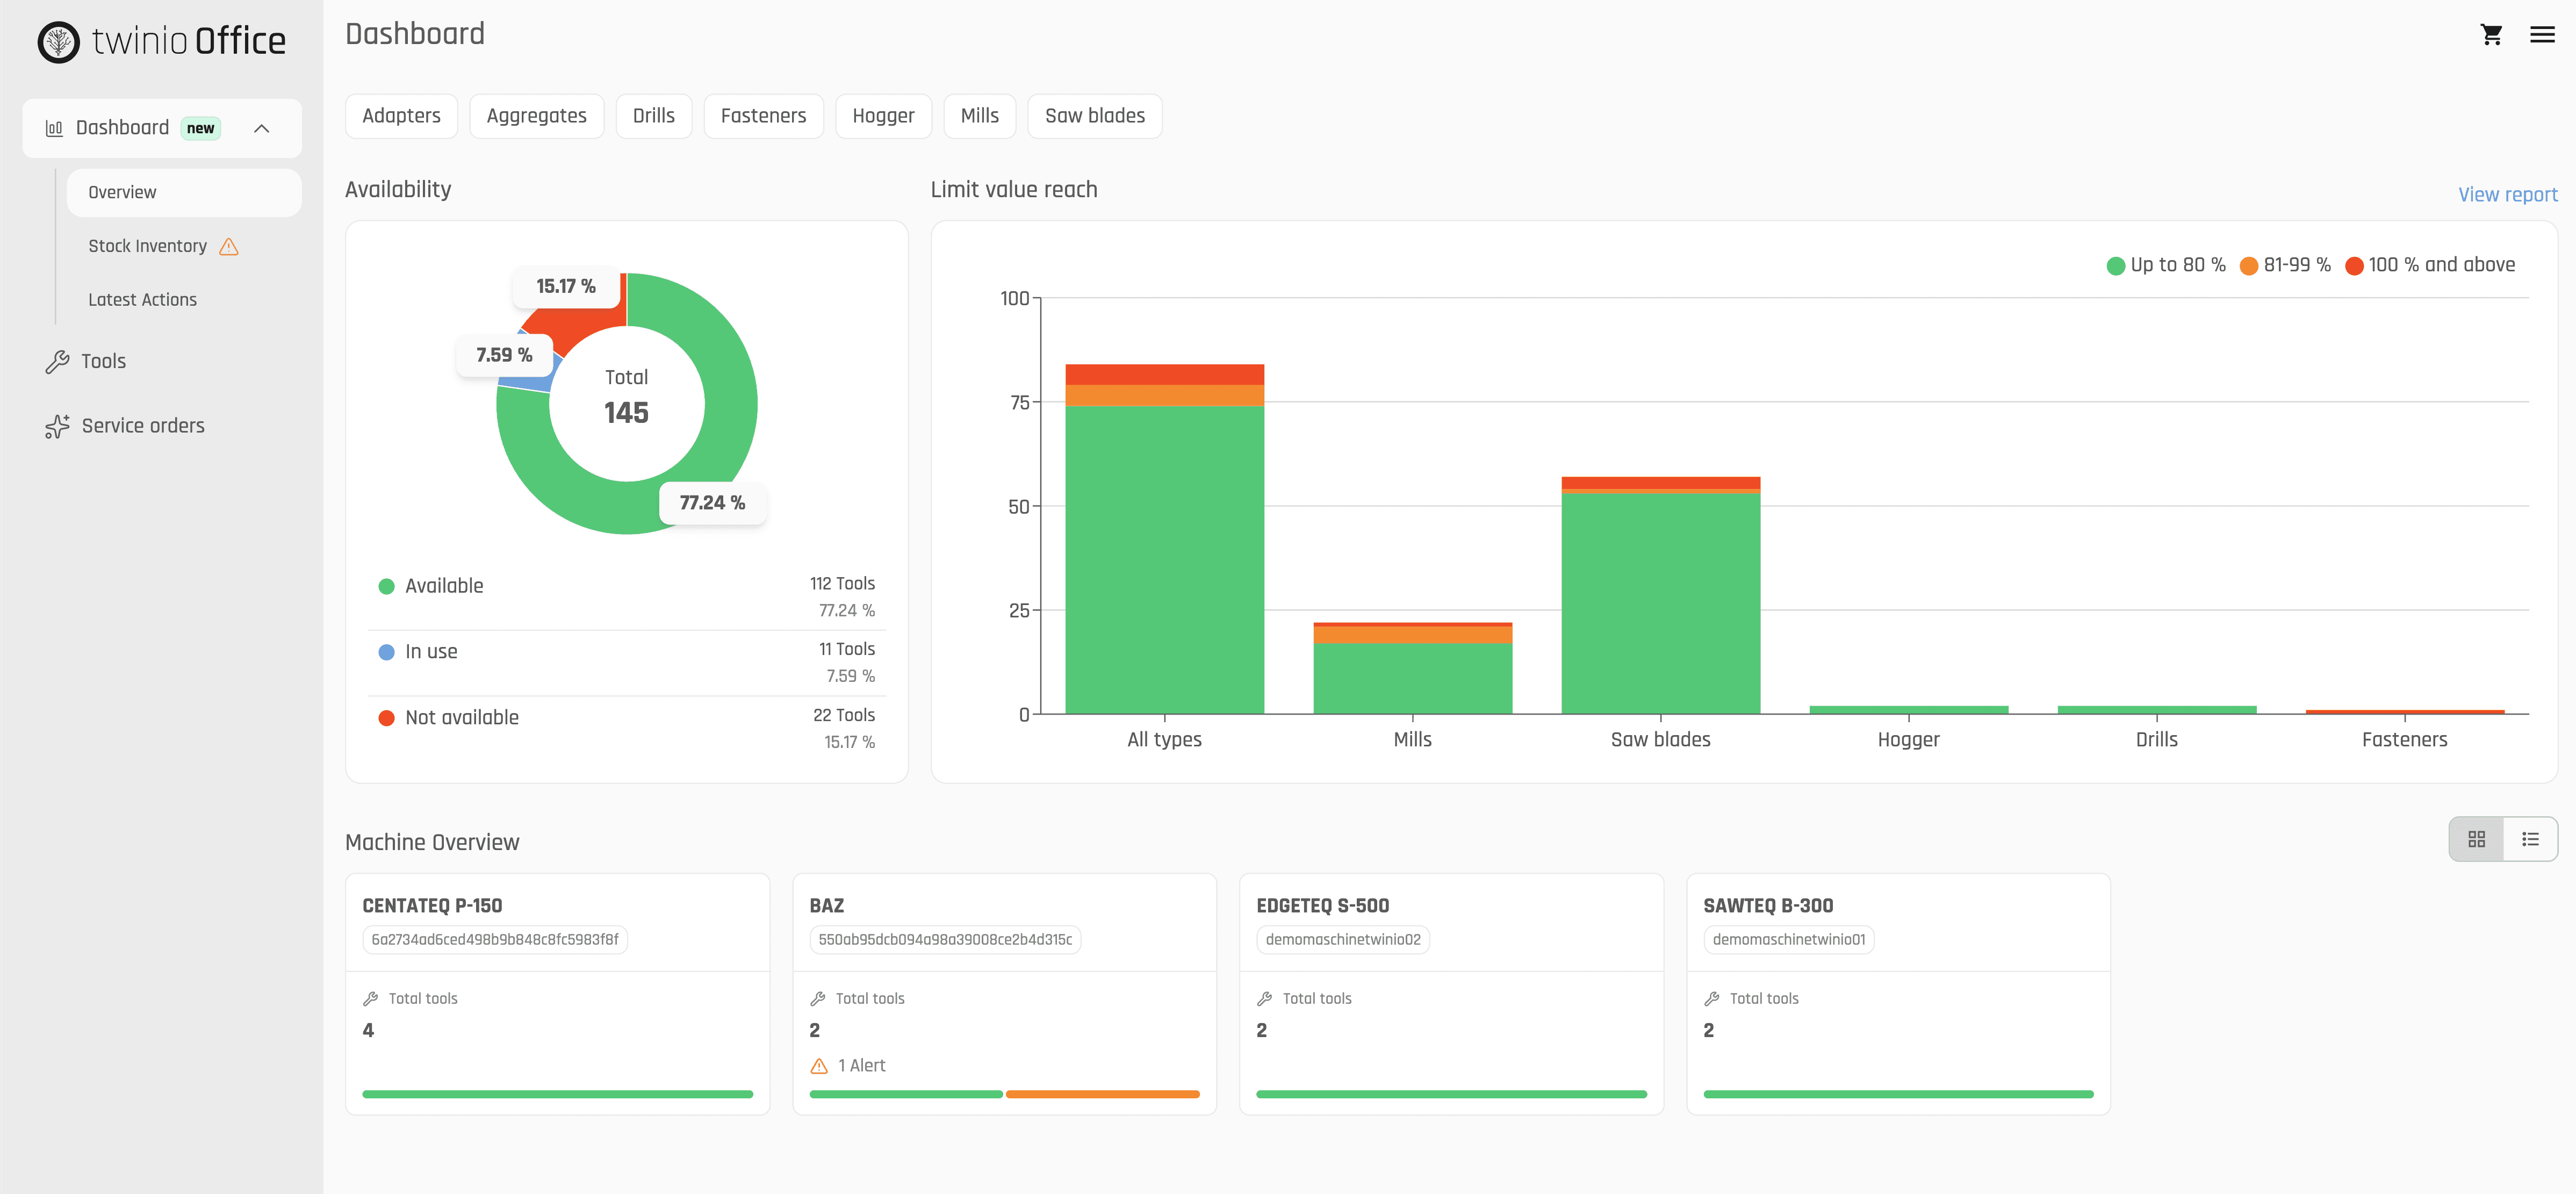The image size is (2576, 1194).
Task: Click the demomaschinetwinio02 ID tag
Action: tap(1342, 940)
